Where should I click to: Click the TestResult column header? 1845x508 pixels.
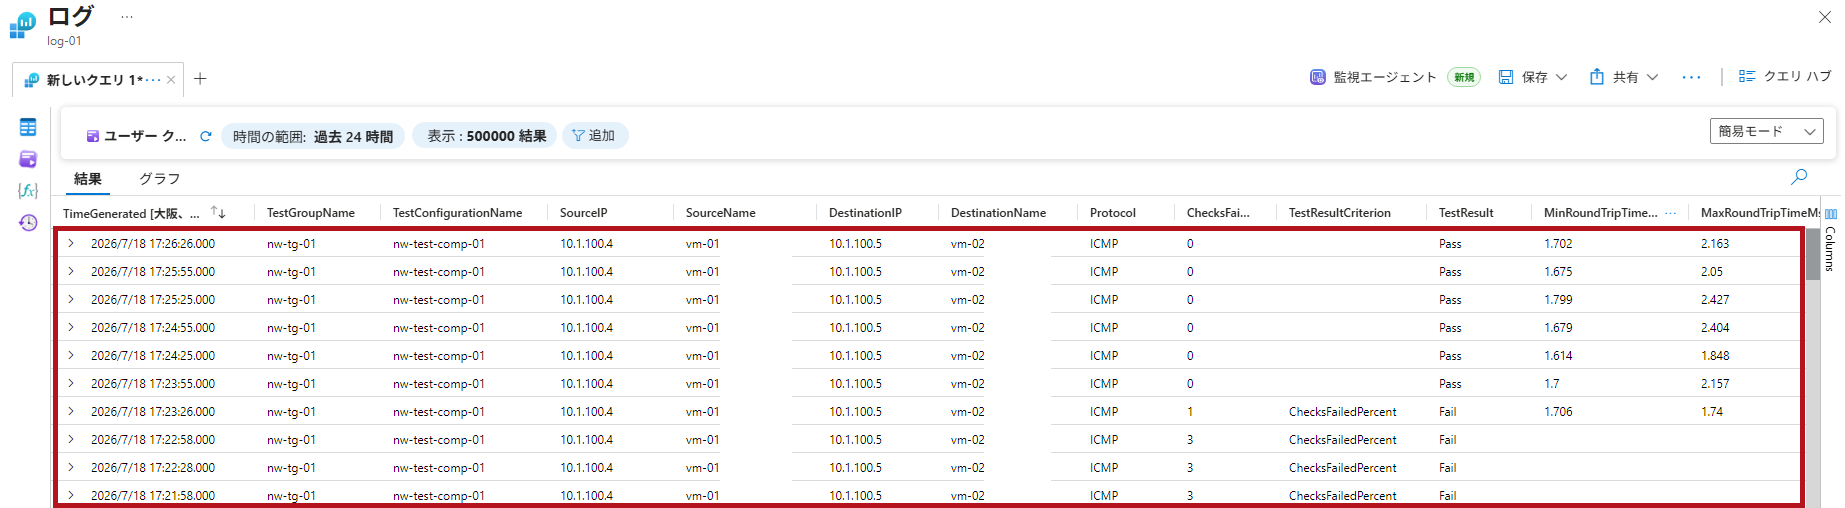click(1465, 213)
